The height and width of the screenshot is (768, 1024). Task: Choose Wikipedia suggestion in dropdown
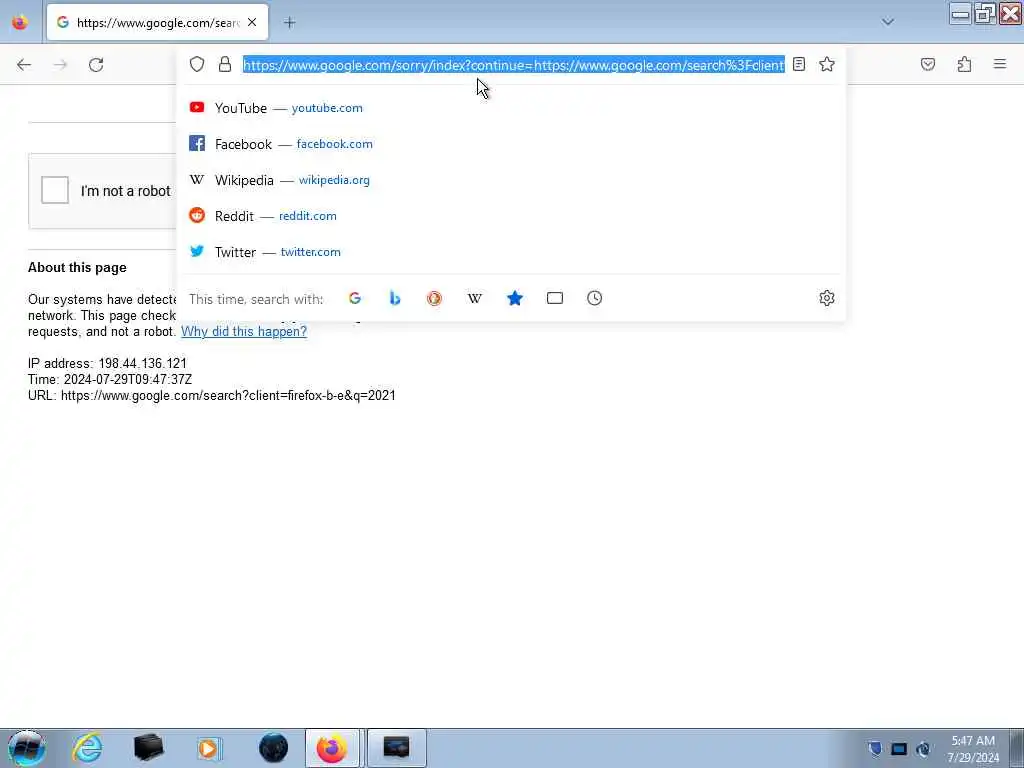coord(511,180)
